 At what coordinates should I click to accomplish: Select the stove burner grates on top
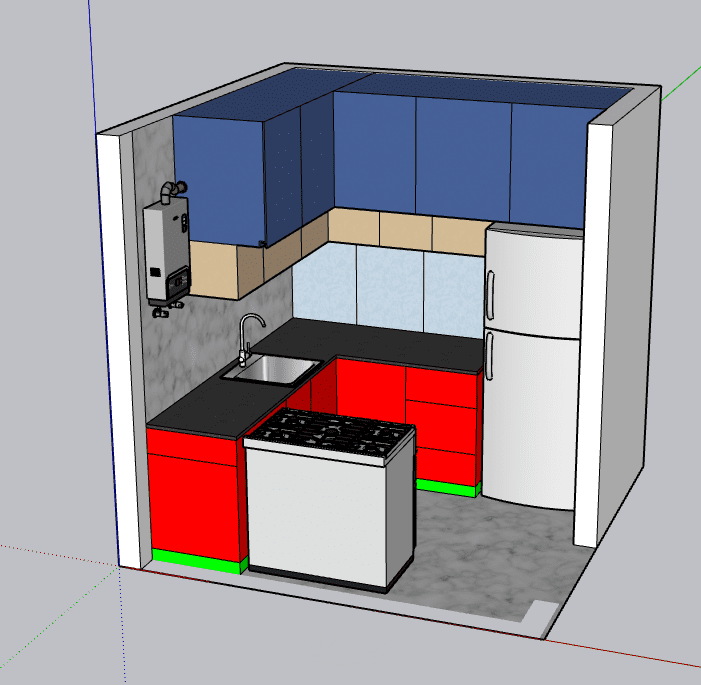(x=332, y=432)
